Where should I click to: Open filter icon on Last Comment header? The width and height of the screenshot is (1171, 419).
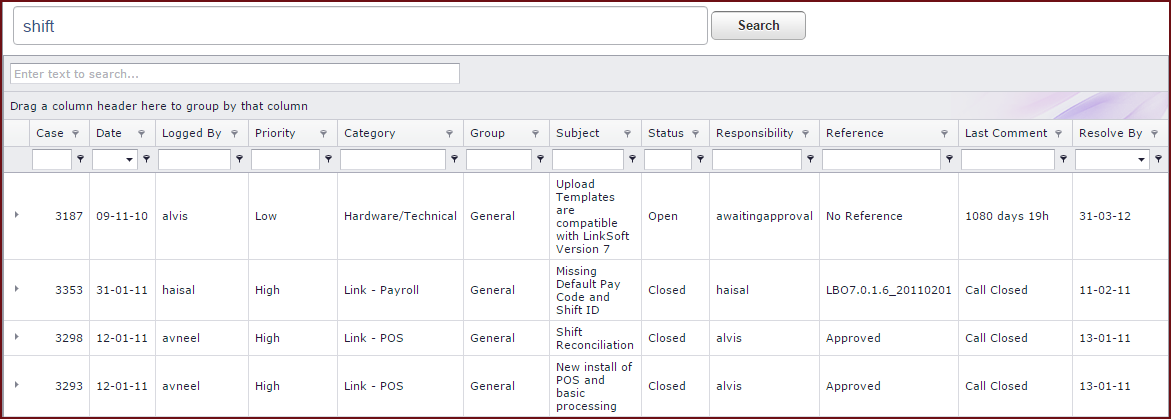click(1058, 134)
